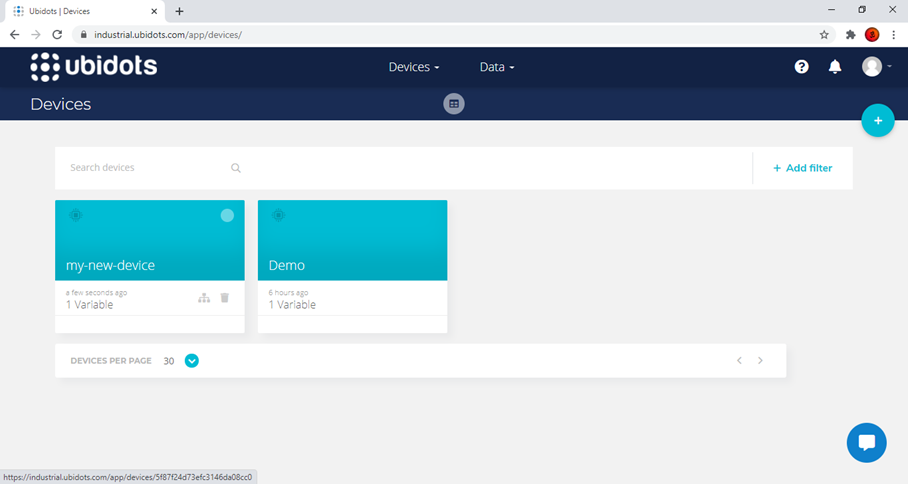Go forward in the browser
Viewport: 908px width, 484px height.
(x=36, y=35)
